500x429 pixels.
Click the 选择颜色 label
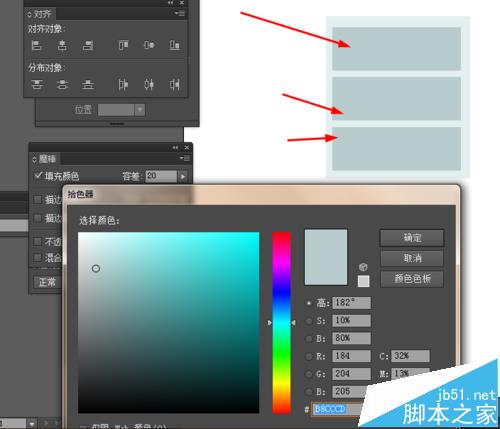click(99, 220)
